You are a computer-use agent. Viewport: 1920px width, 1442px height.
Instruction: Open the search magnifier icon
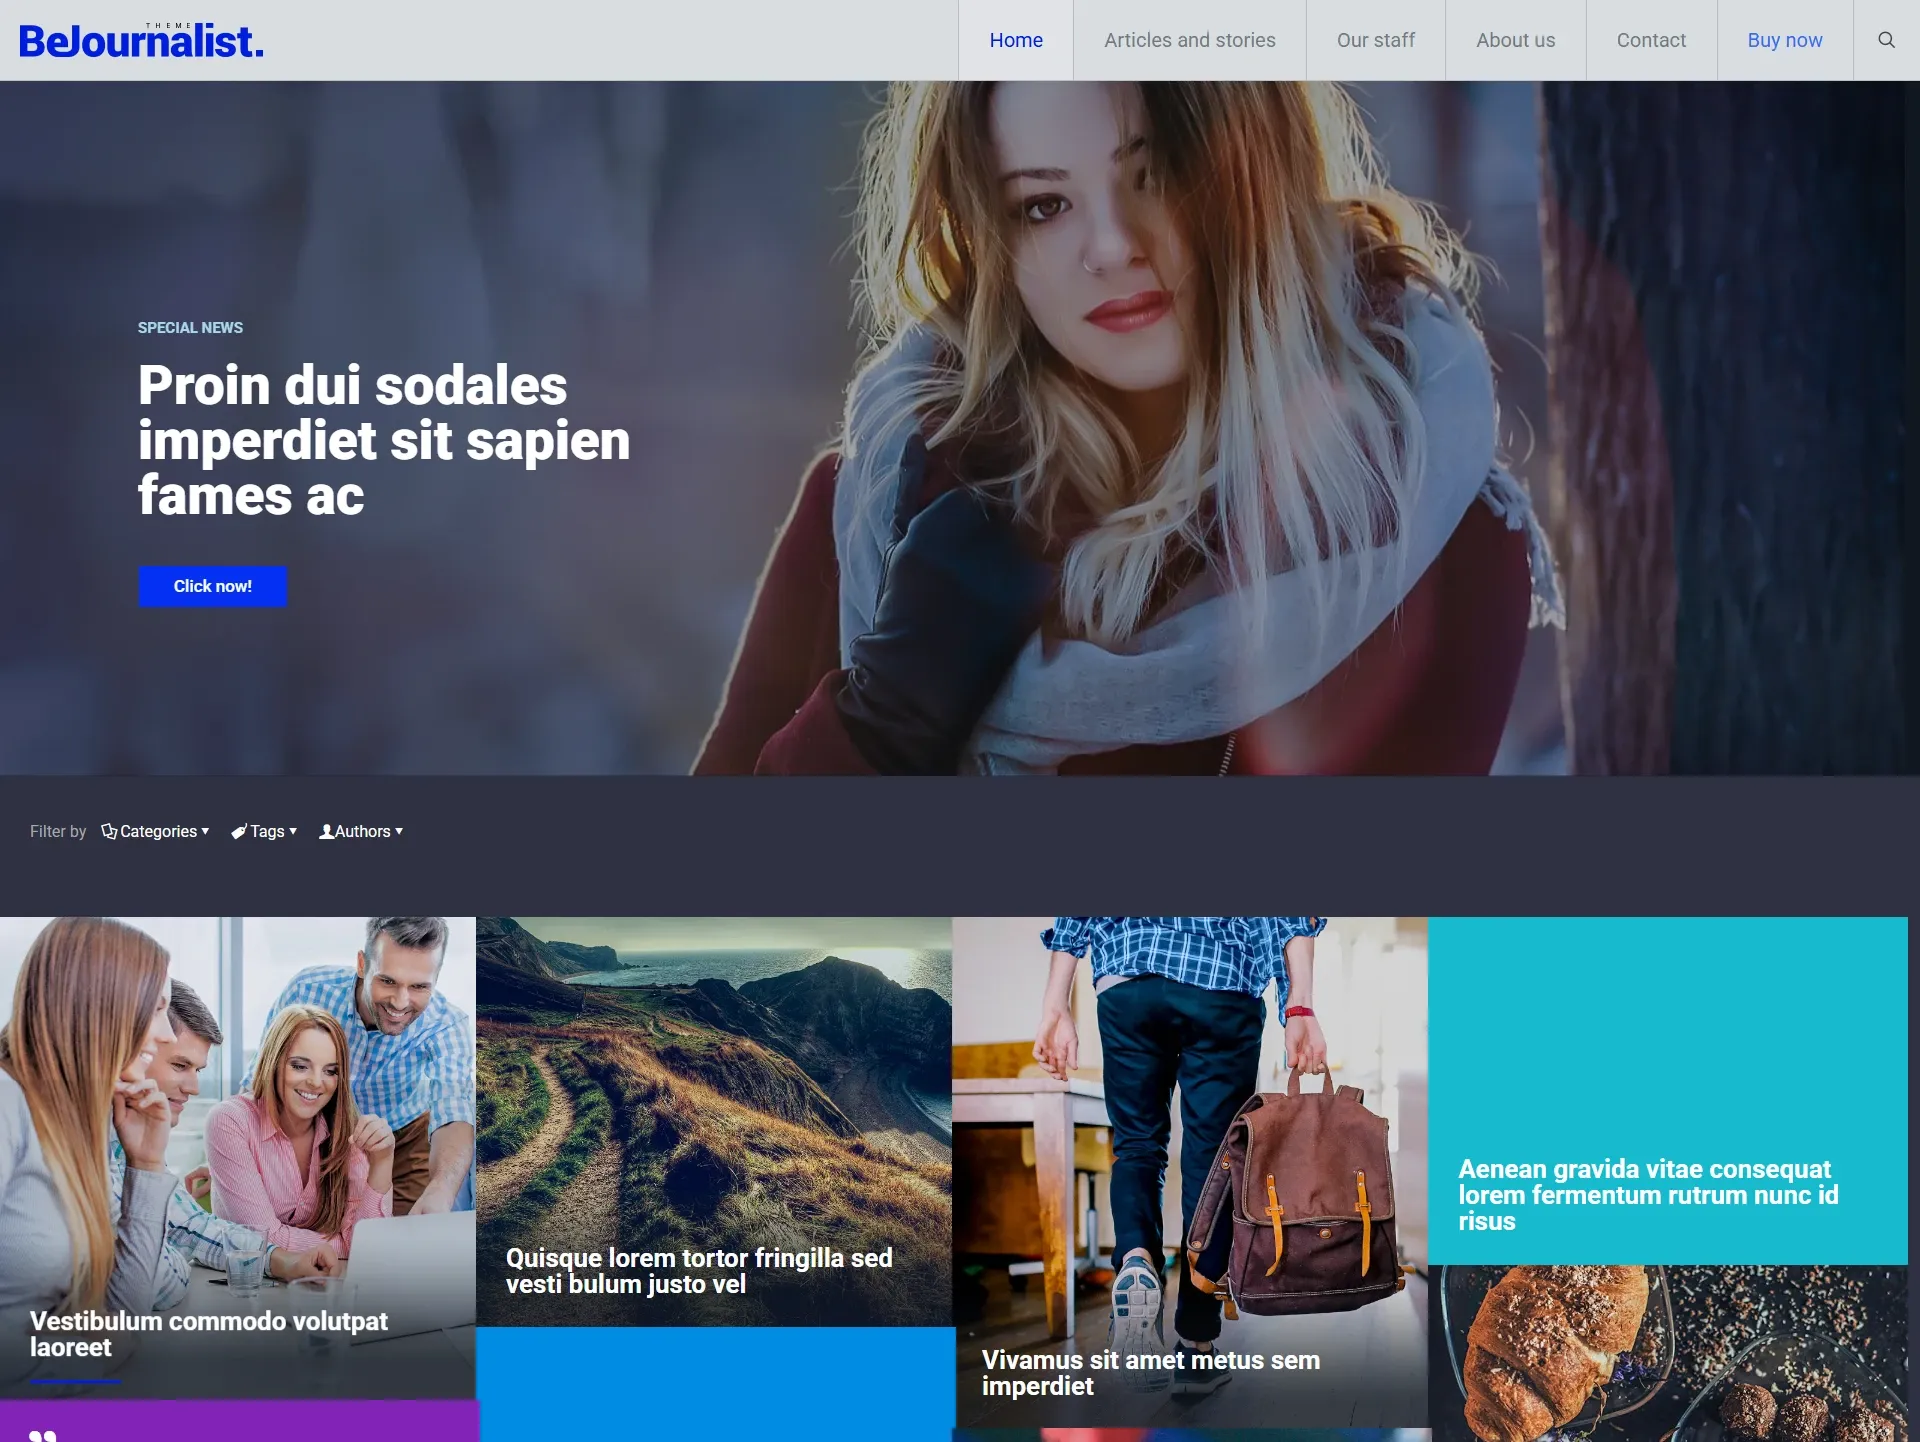pos(1886,40)
